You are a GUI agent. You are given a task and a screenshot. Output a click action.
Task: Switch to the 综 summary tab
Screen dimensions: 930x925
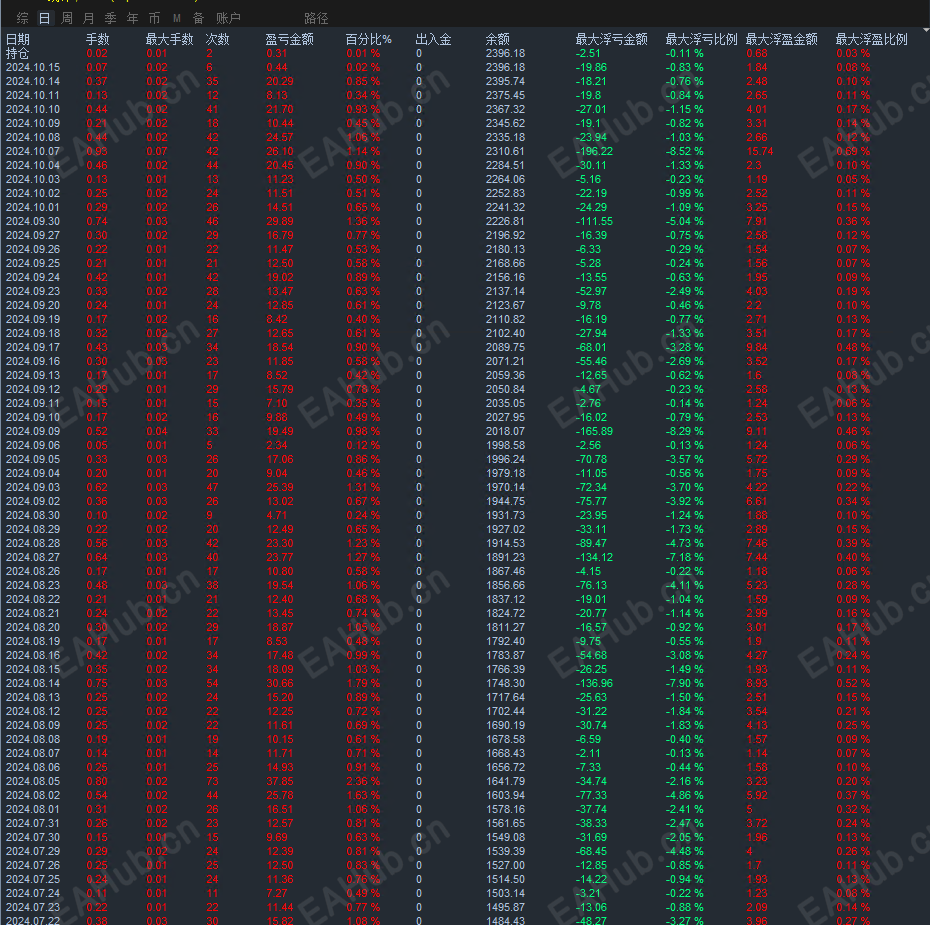(x=23, y=18)
